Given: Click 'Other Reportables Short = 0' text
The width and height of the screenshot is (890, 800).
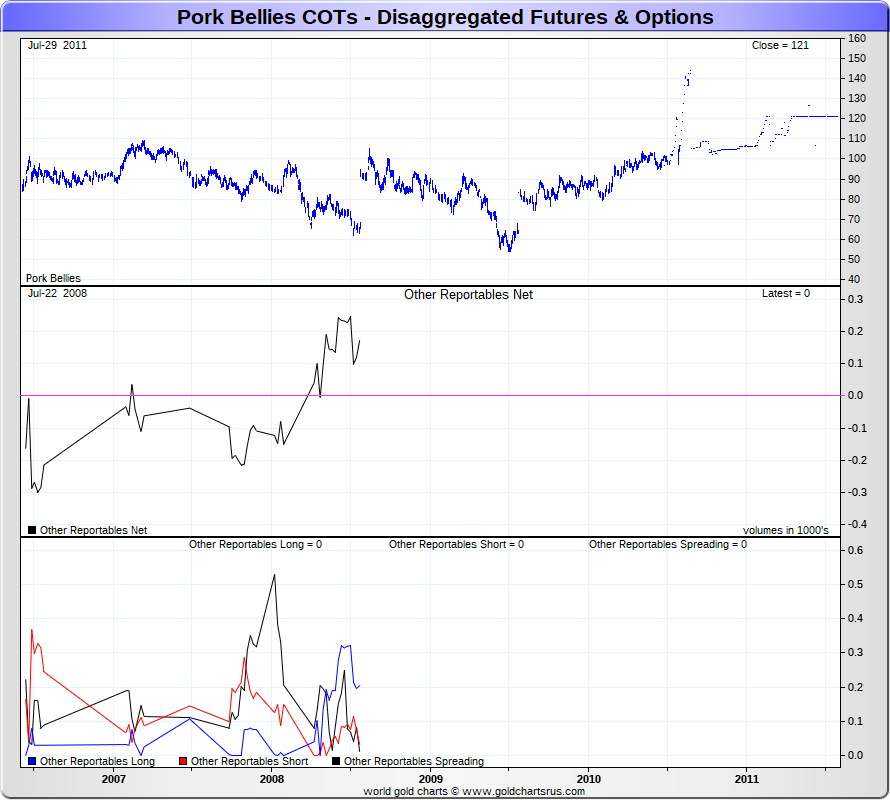Looking at the screenshot, I should pos(456,544).
